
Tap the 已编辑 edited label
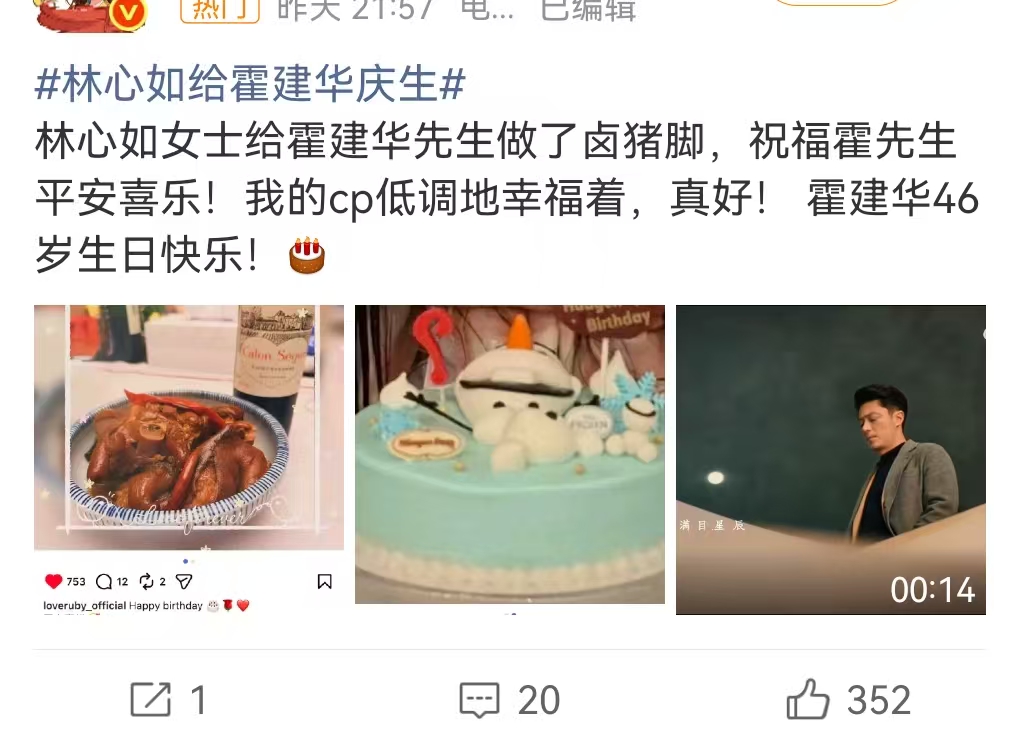click(588, 10)
